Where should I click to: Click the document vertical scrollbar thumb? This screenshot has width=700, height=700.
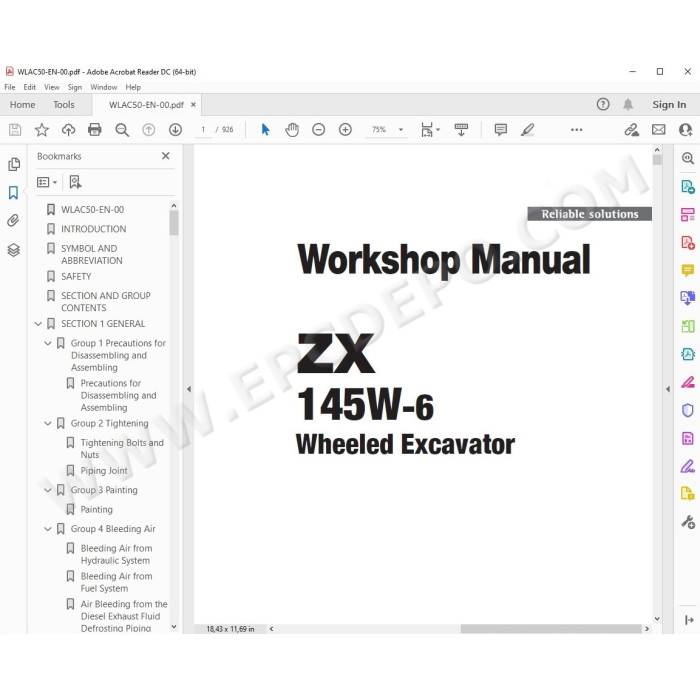click(657, 160)
